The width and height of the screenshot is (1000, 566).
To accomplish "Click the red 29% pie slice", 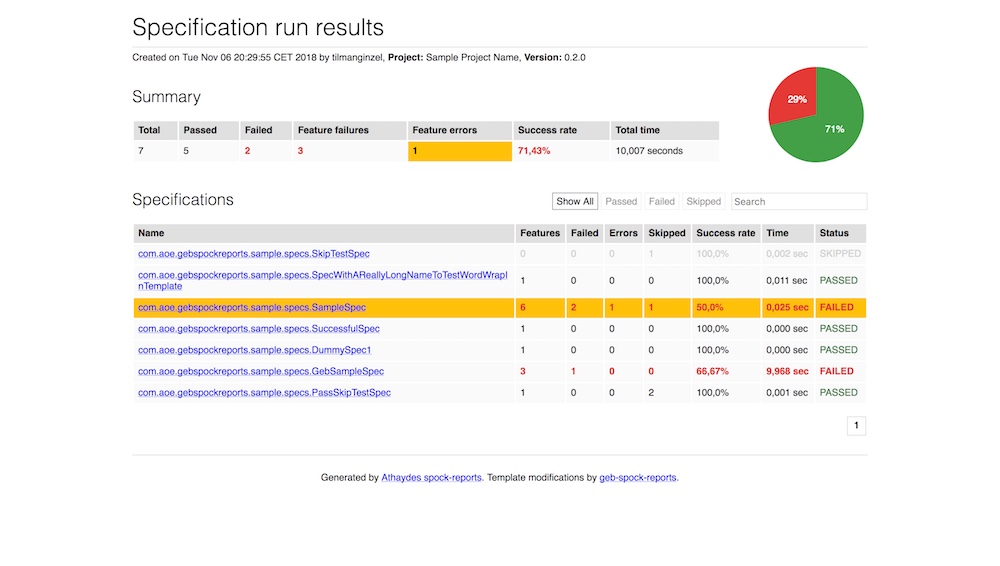I will point(795,98).
